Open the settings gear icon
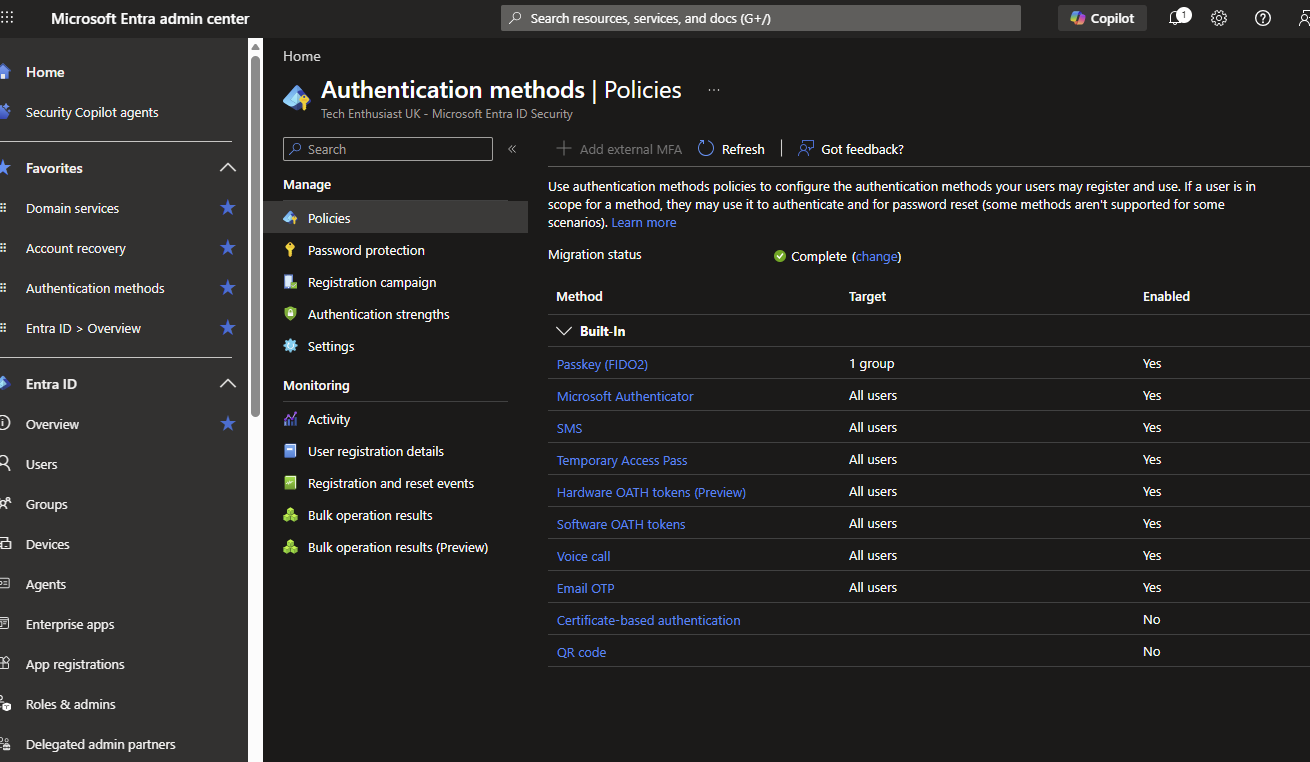Viewport: 1310px width, 762px height. pyautogui.click(x=1219, y=18)
